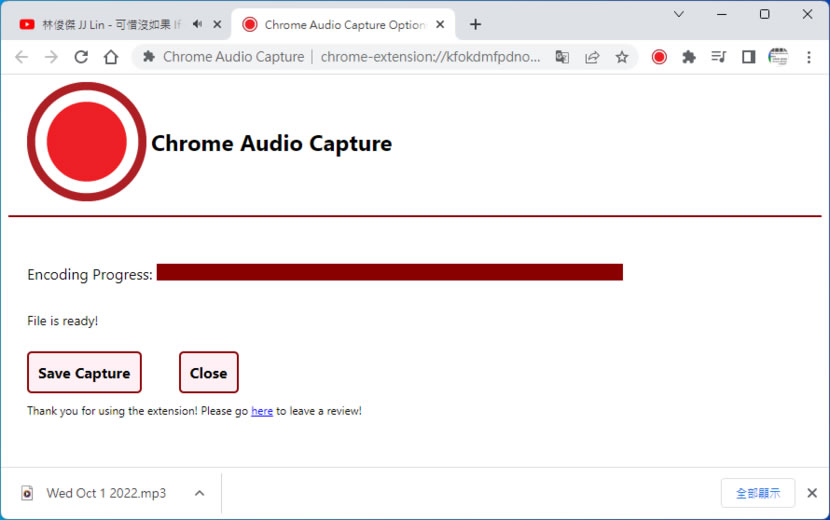Viewport: 830px width, 520px height.
Task: Open downloaded Wed Oct 1 2022.mp3 file
Action: coord(106,493)
